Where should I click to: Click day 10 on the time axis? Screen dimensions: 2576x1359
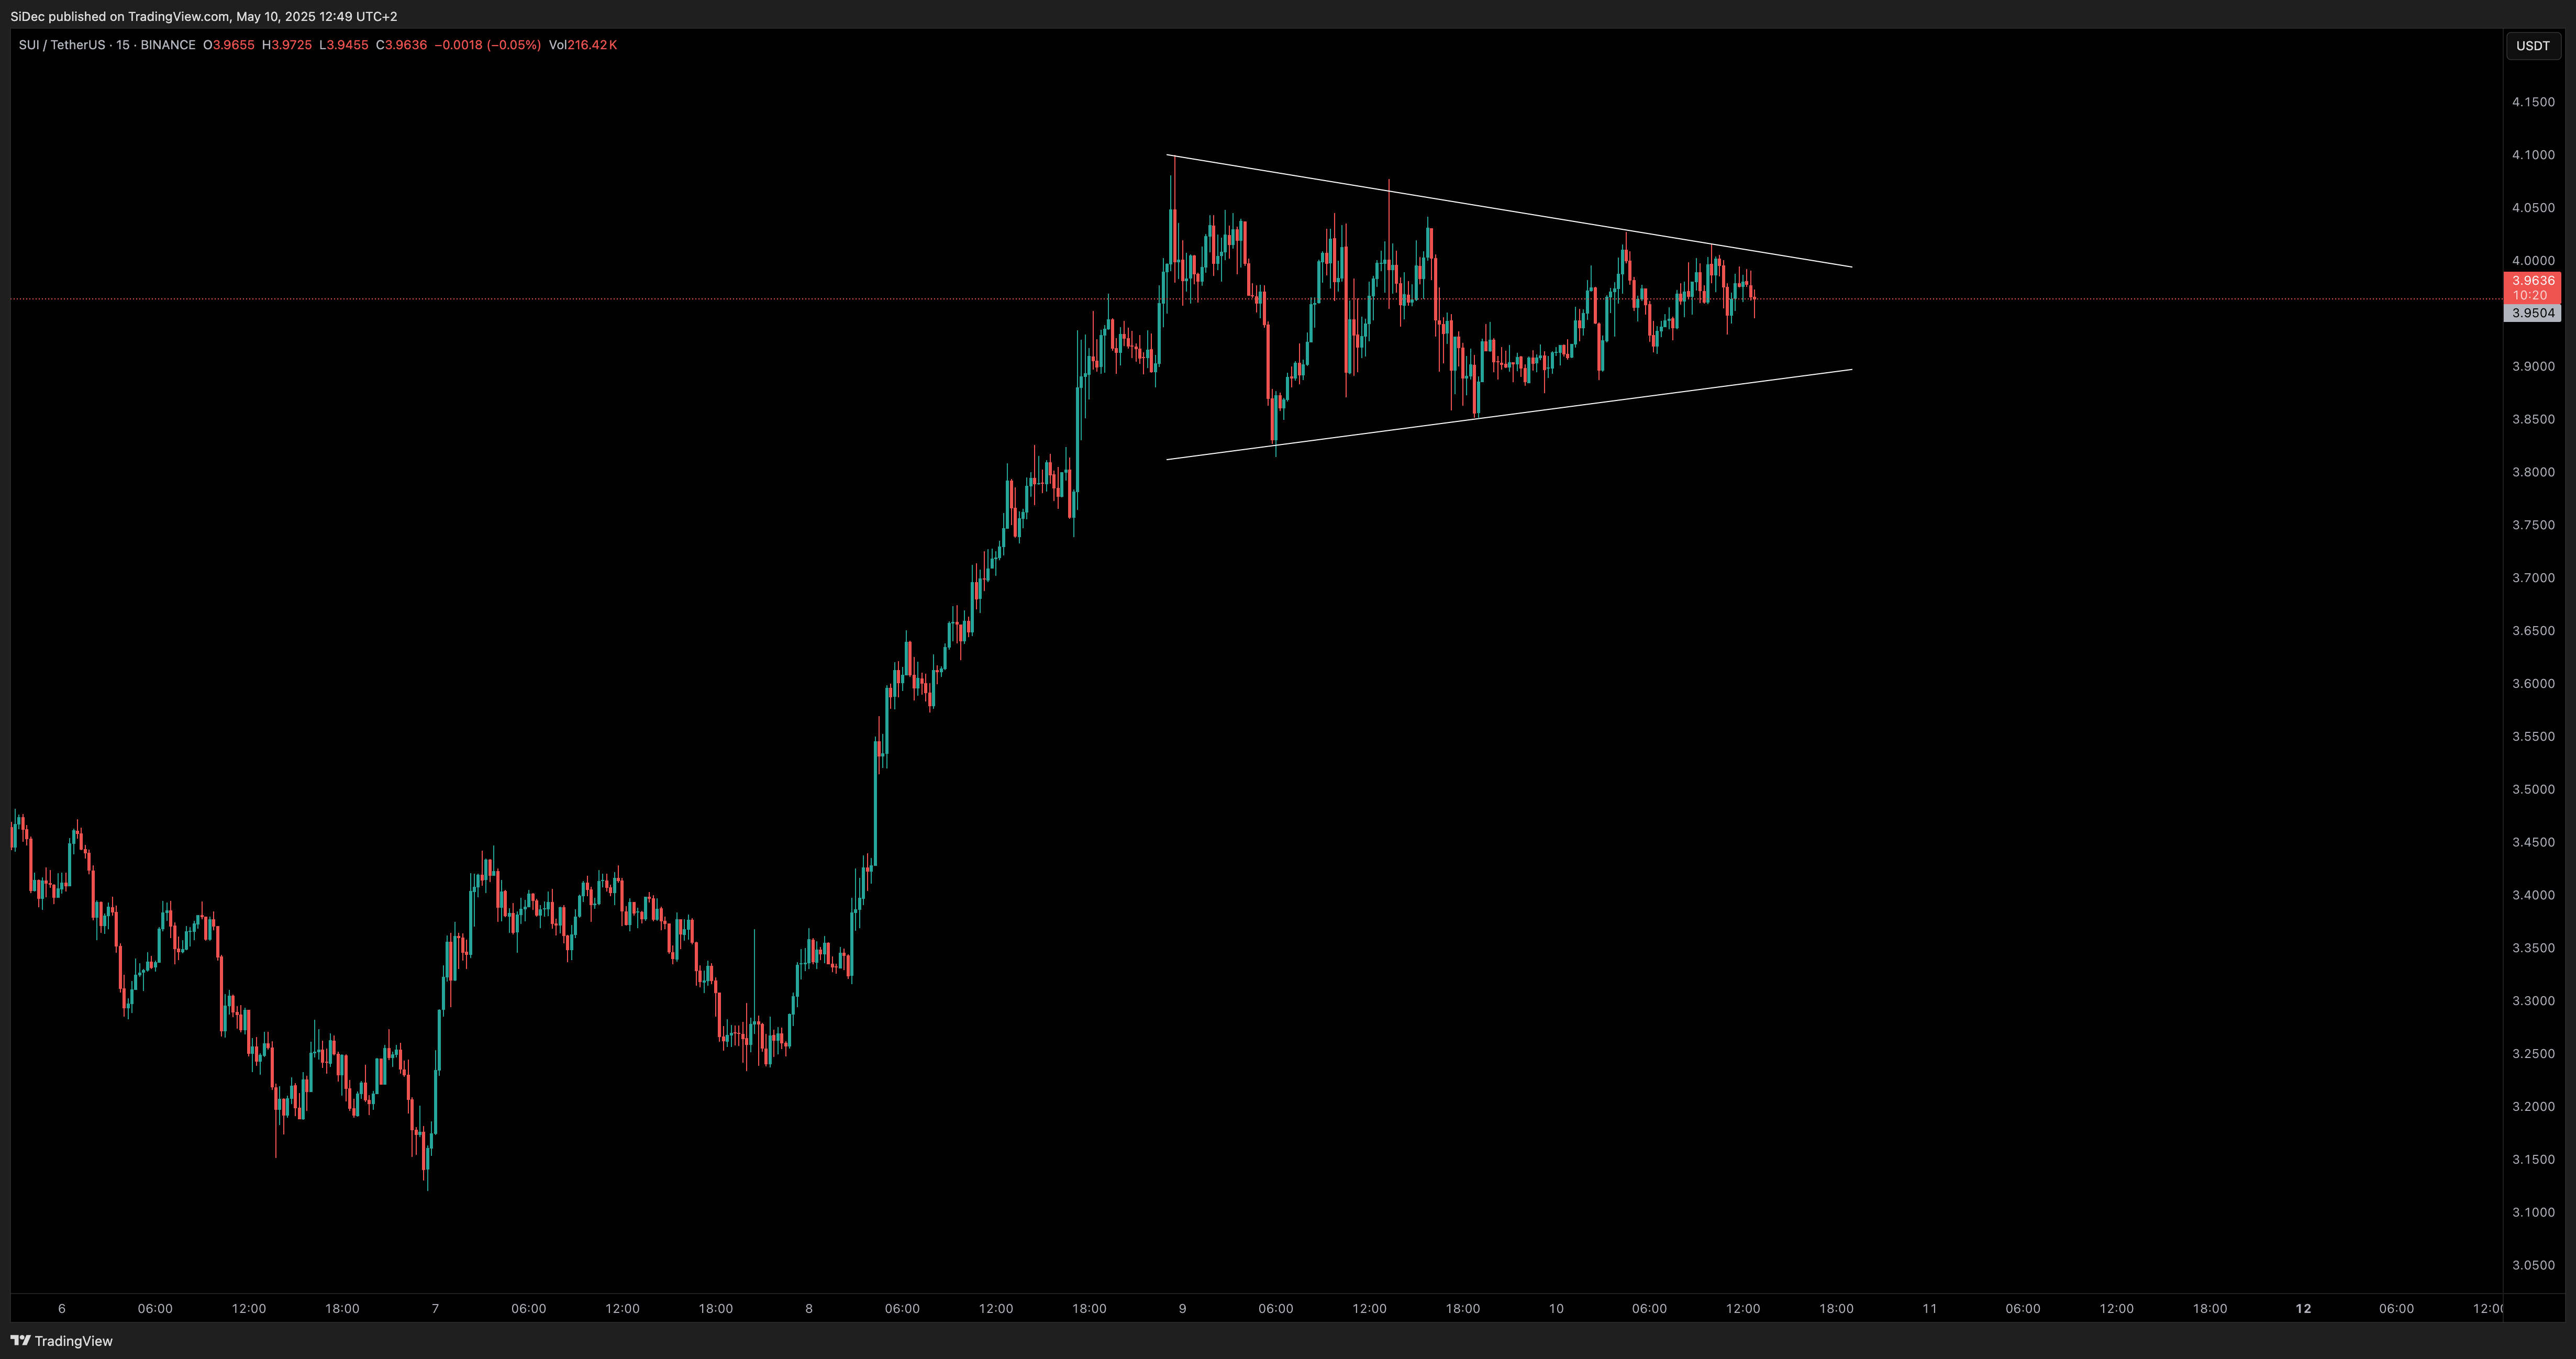[x=1556, y=1309]
